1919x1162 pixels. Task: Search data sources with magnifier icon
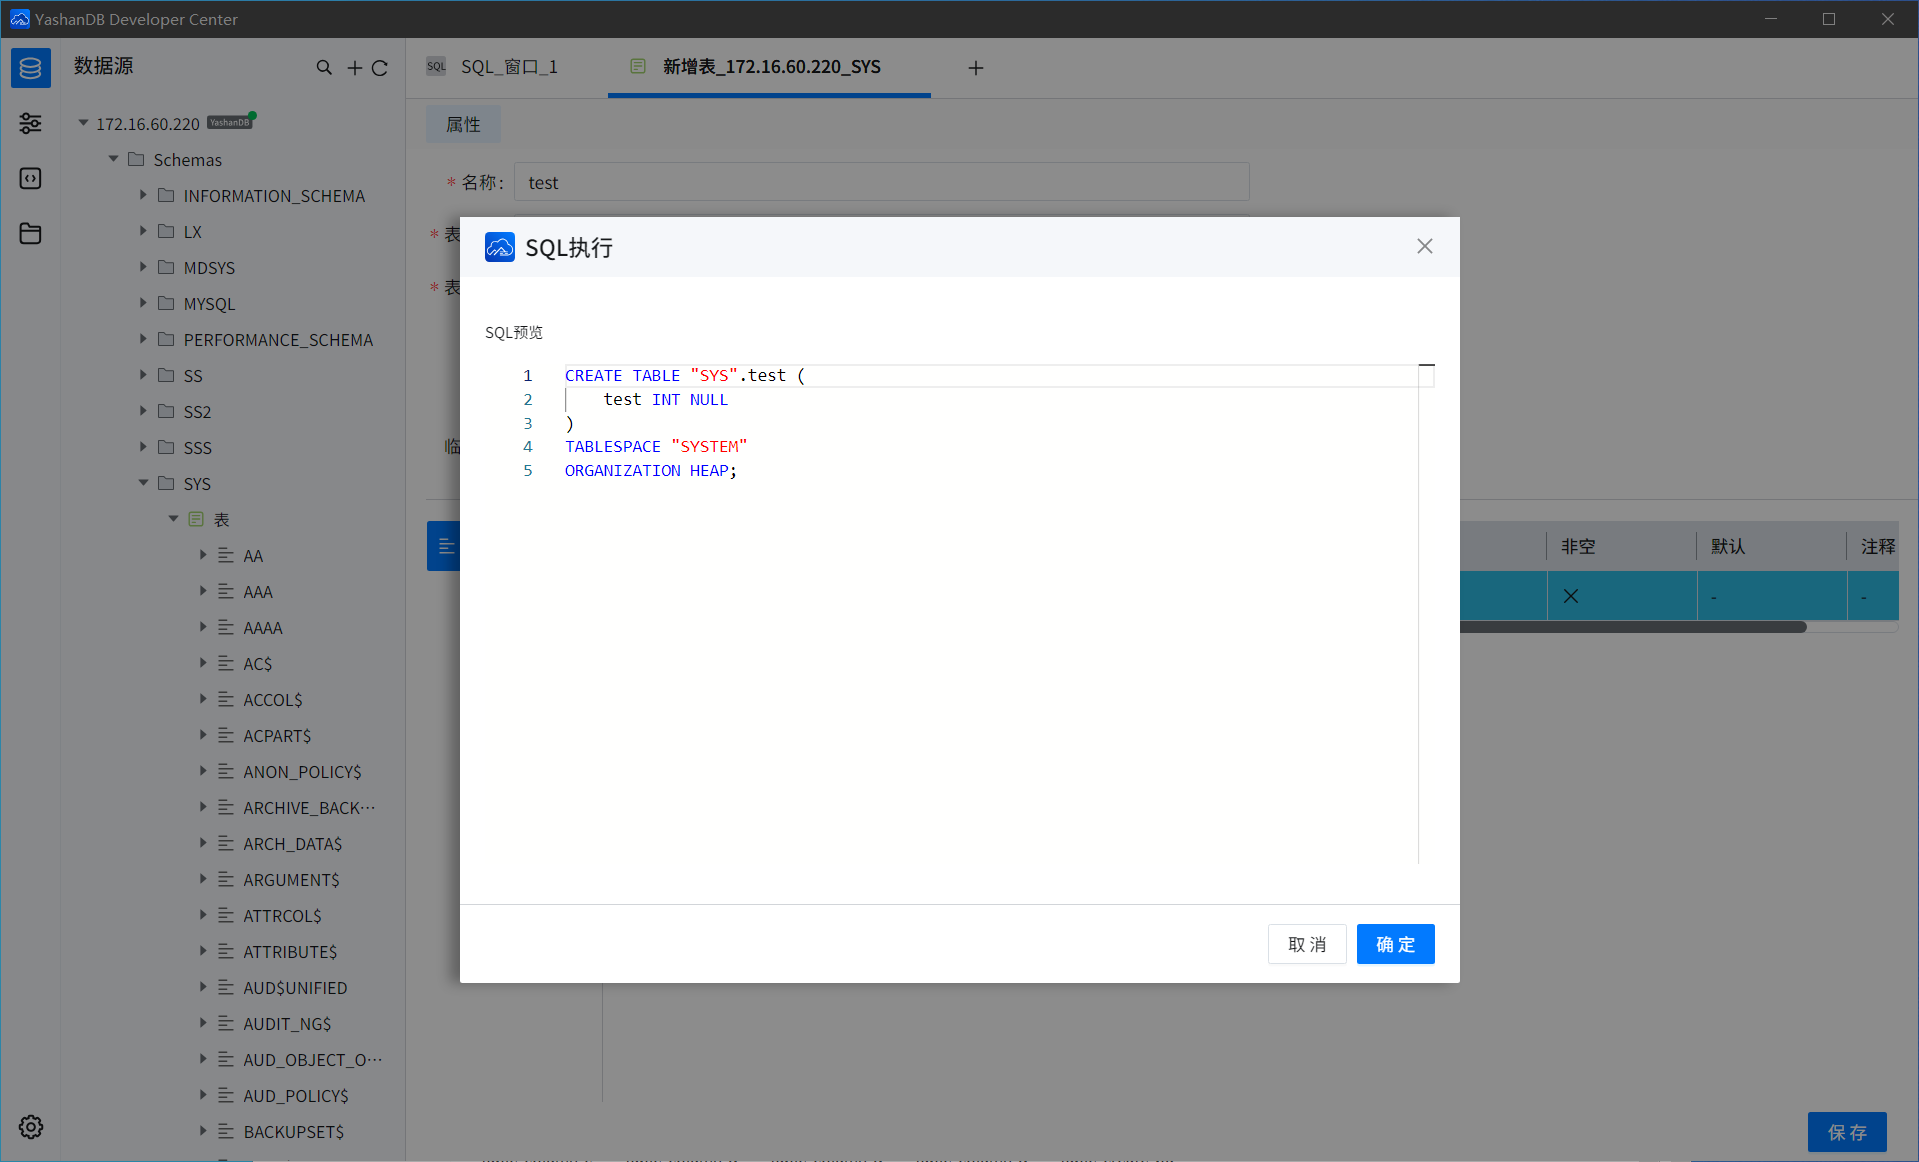324,67
